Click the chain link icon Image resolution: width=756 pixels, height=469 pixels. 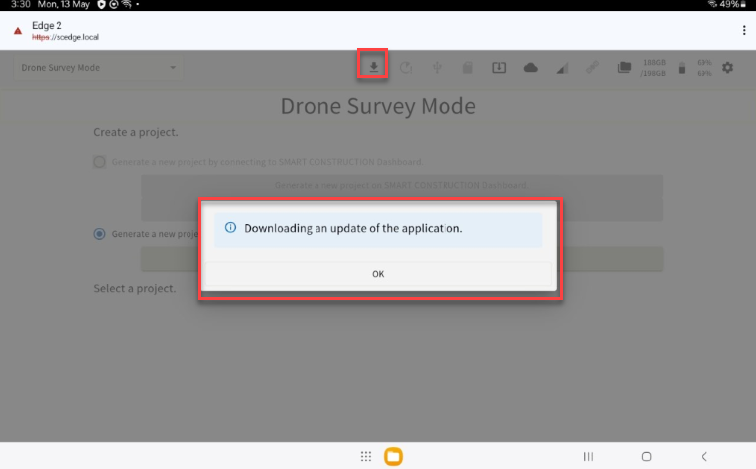point(593,67)
